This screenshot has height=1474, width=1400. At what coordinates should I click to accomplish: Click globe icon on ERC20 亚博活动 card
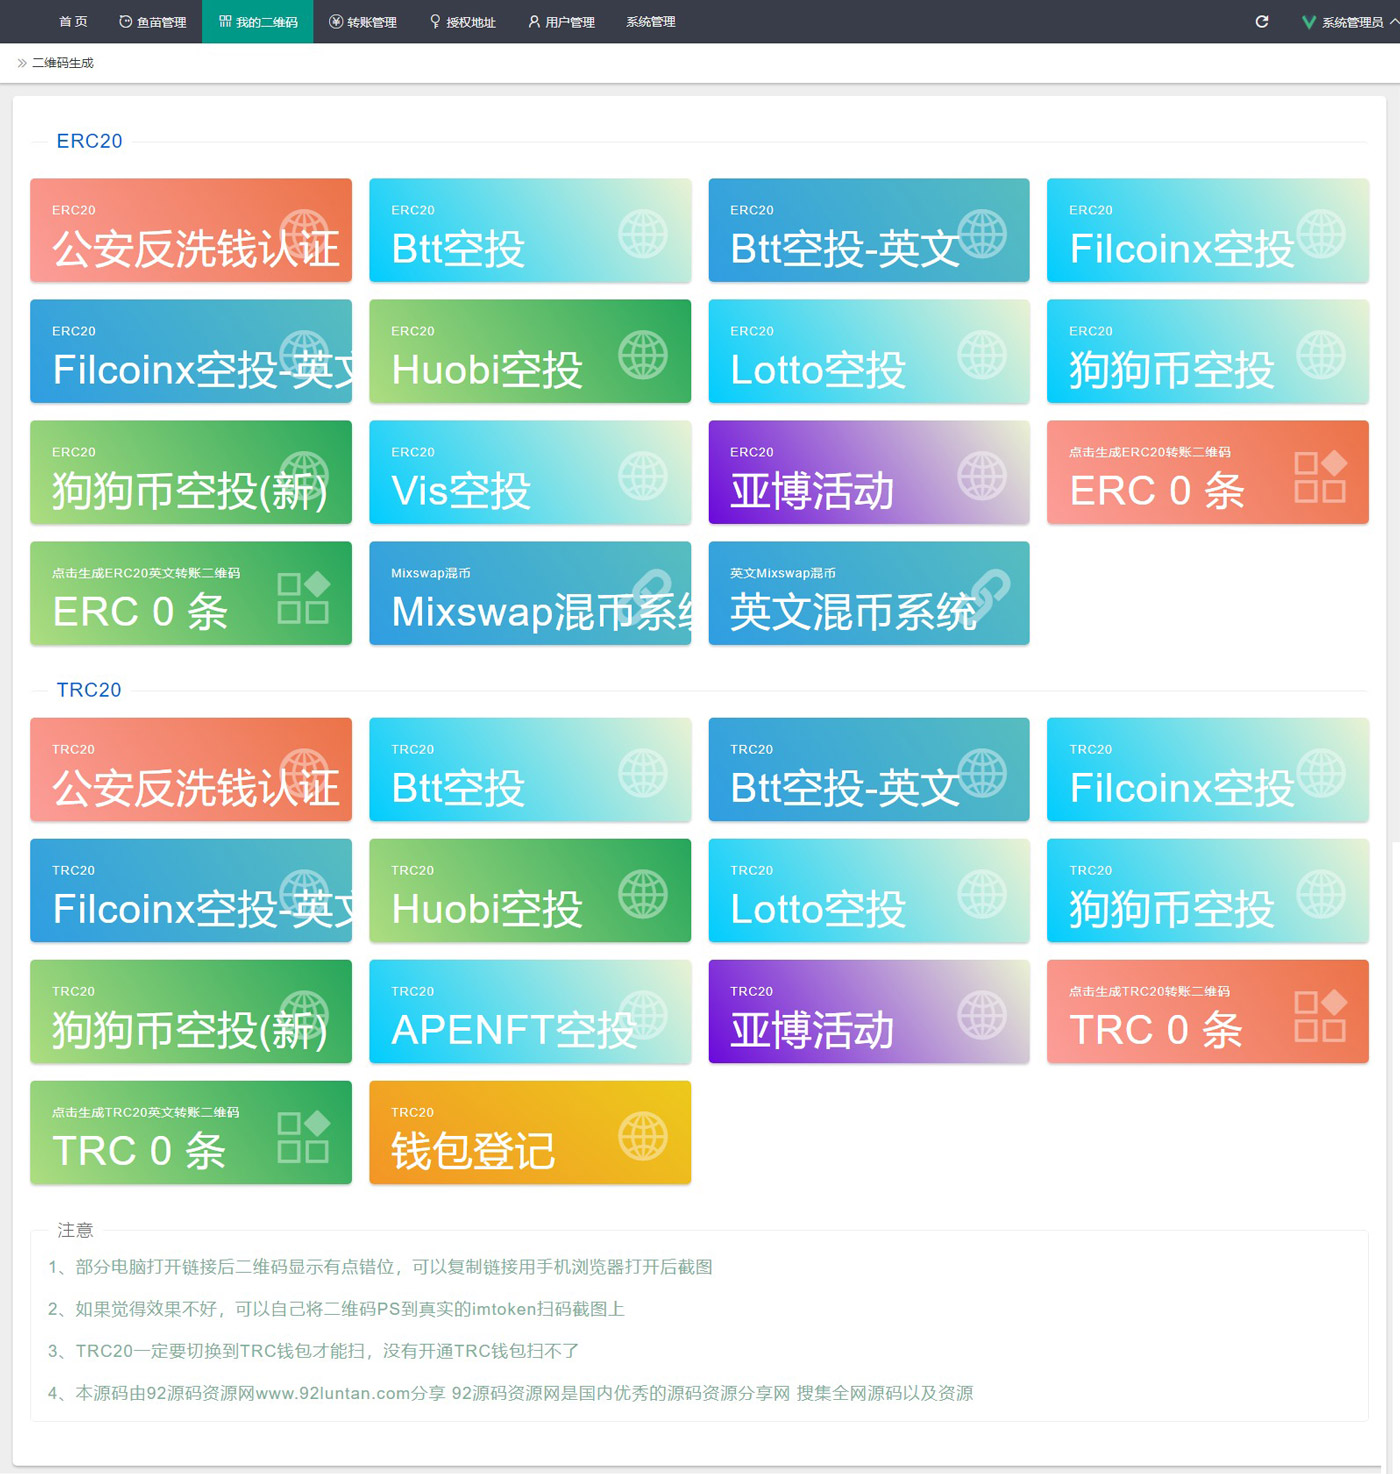982,476
